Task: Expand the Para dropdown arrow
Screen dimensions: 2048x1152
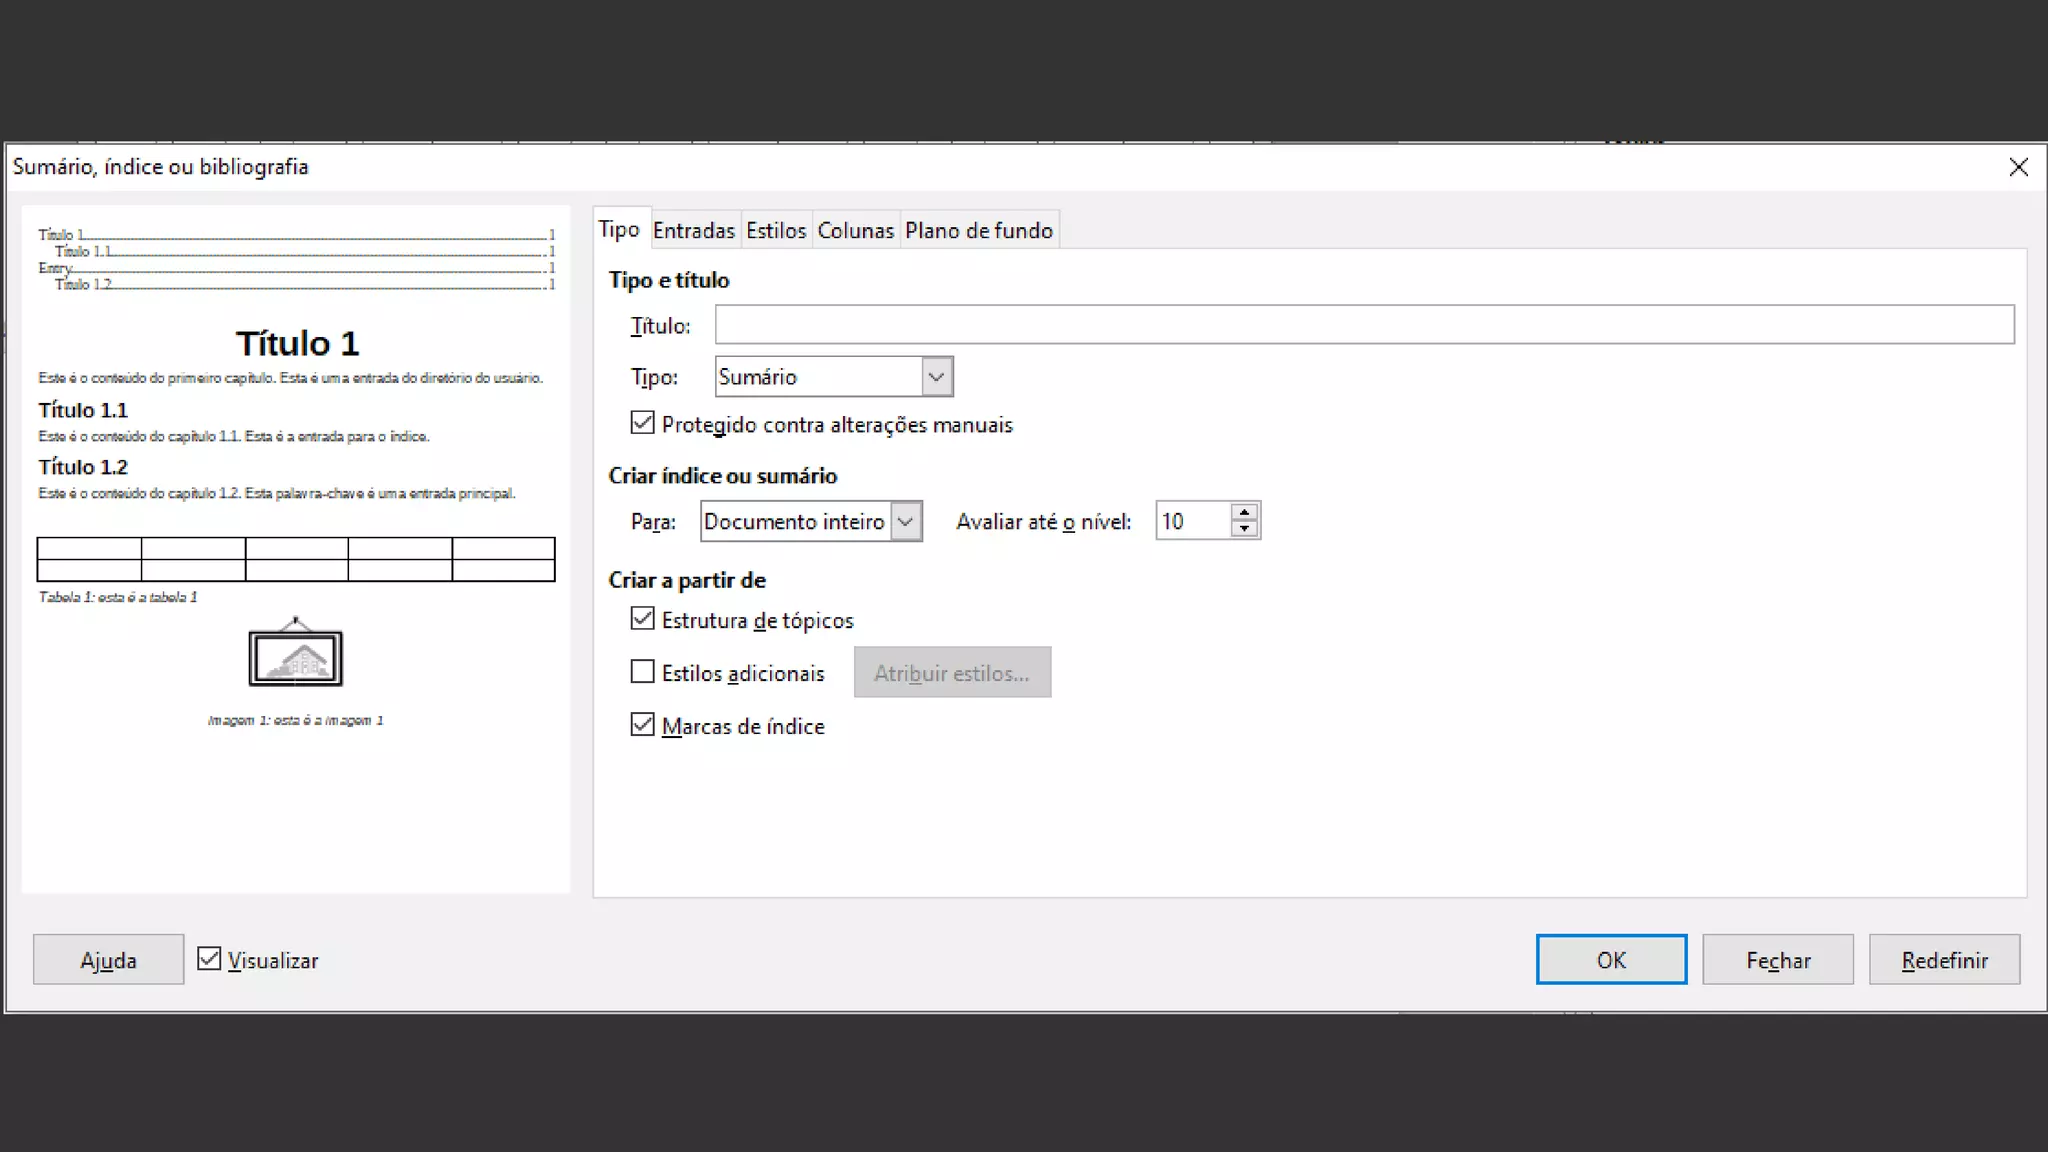Action: coord(905,521)
